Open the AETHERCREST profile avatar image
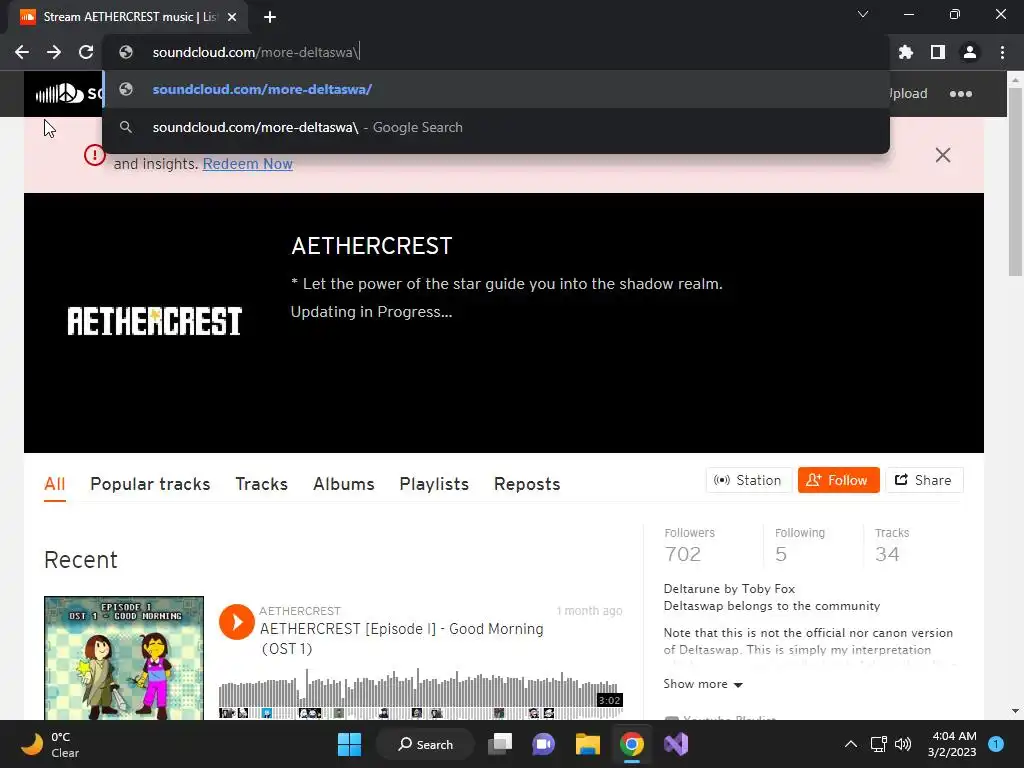Viewport: 1024px width, 768px height. point(155,321)
